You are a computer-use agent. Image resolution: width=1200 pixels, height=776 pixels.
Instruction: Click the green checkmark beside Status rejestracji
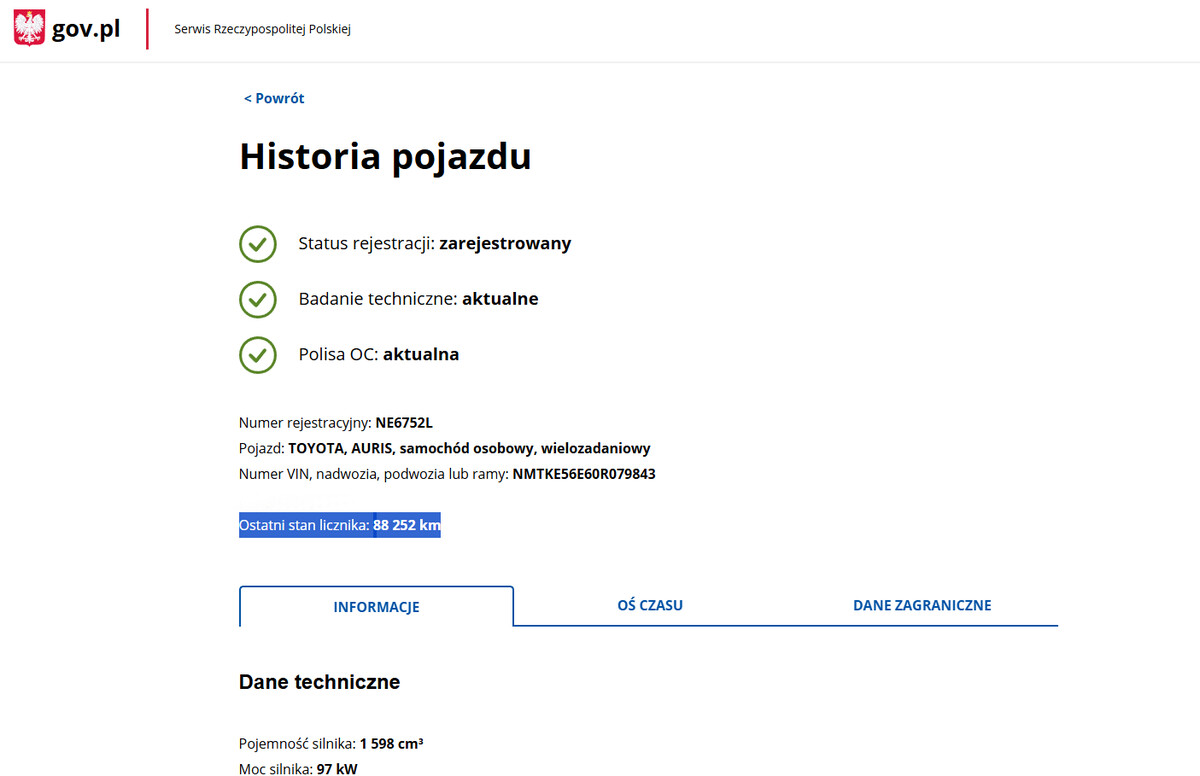pyautogui.click(x=258, y=244)
